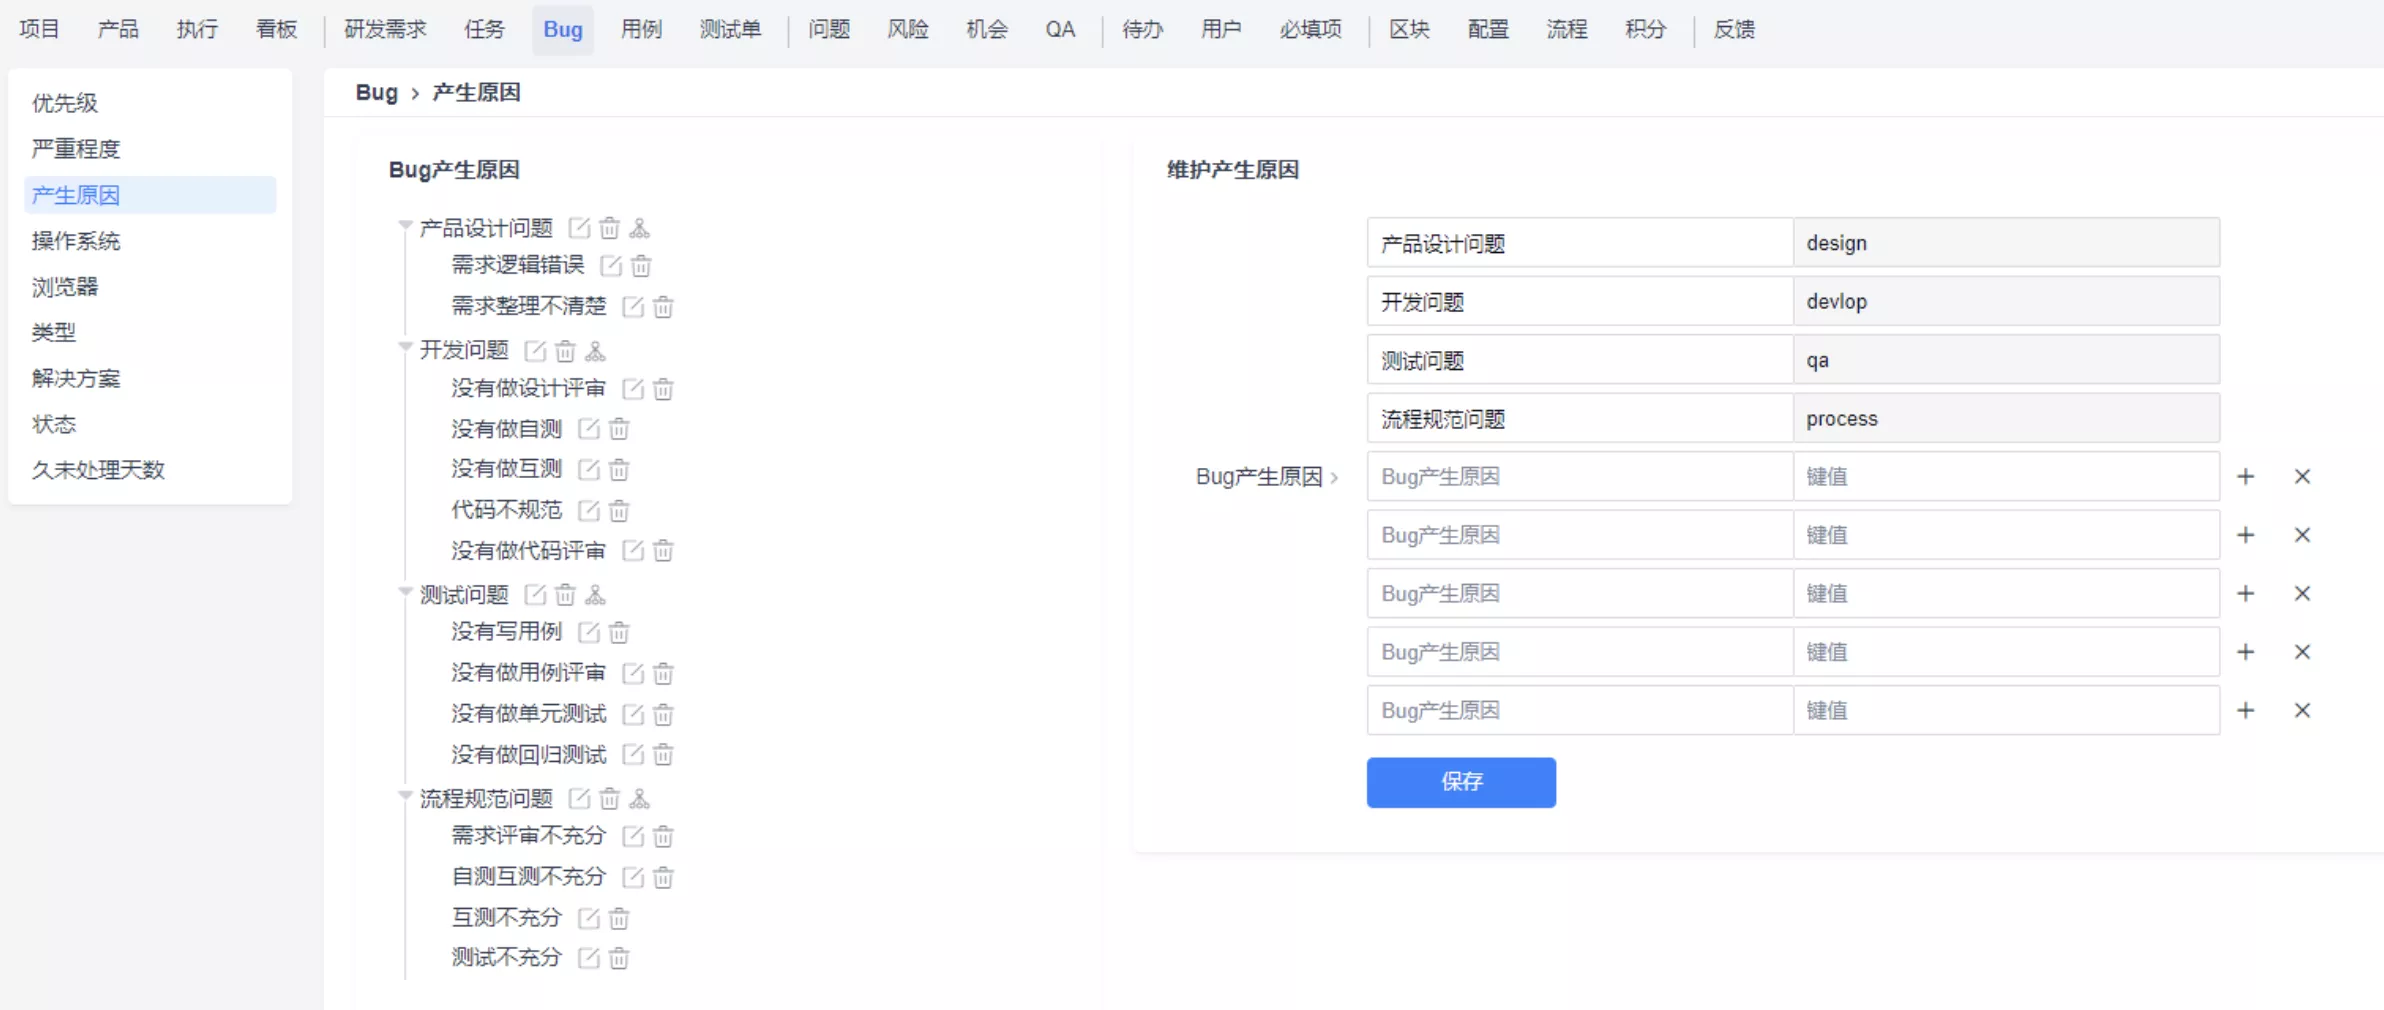Edit the 没有做自测 entry

(589, 429)
